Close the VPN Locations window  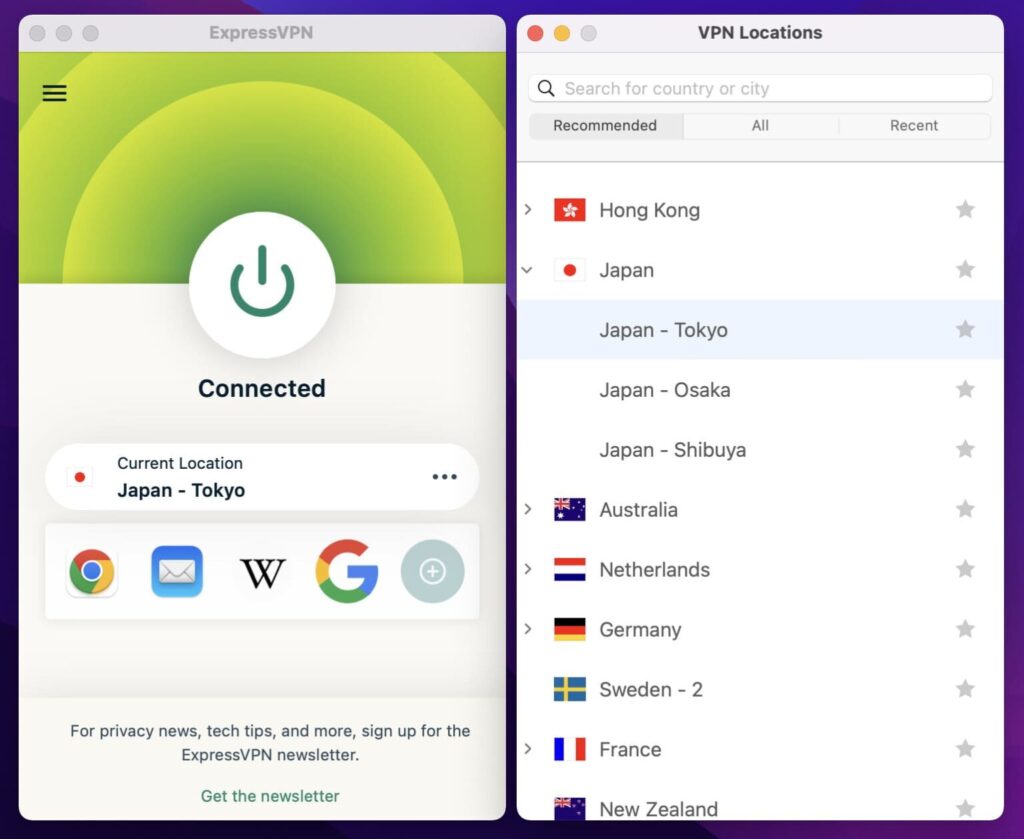(x=535, y=33)
